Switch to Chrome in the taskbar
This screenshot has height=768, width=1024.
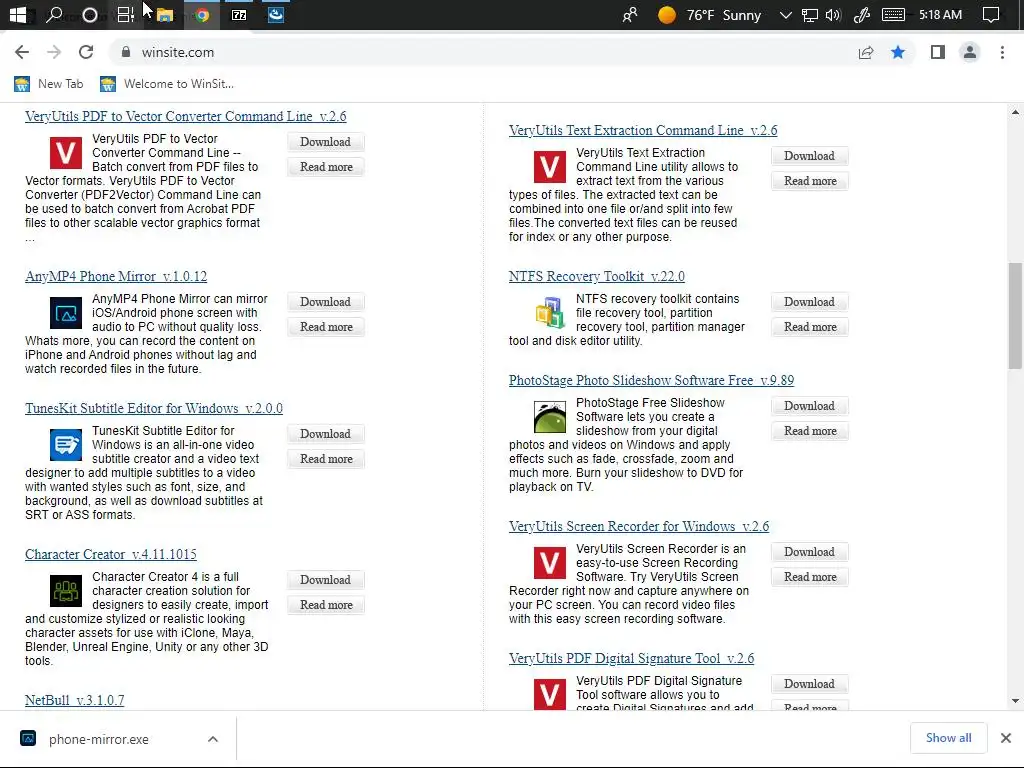click(202, 15)
